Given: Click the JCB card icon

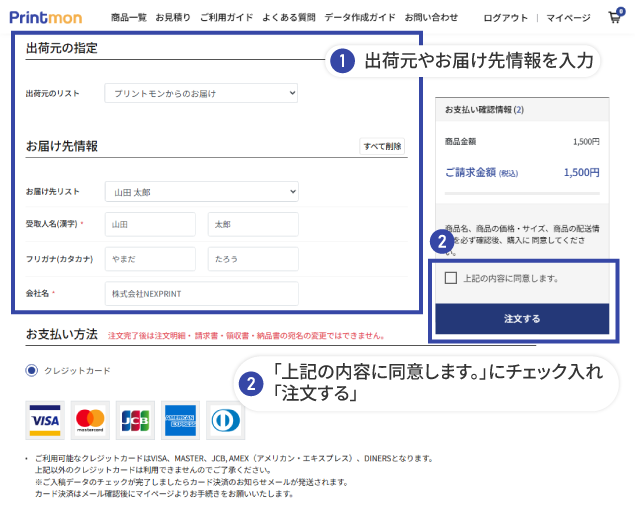Looking at the screenshot, I should pos(135,420).
